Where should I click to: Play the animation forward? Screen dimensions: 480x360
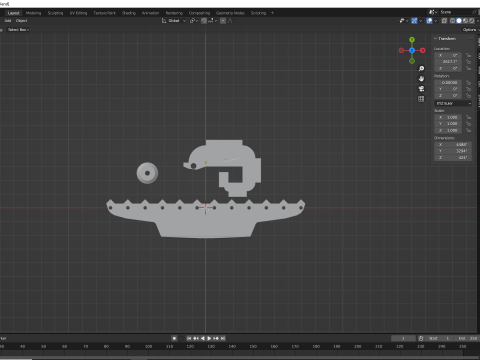[209, 338]
